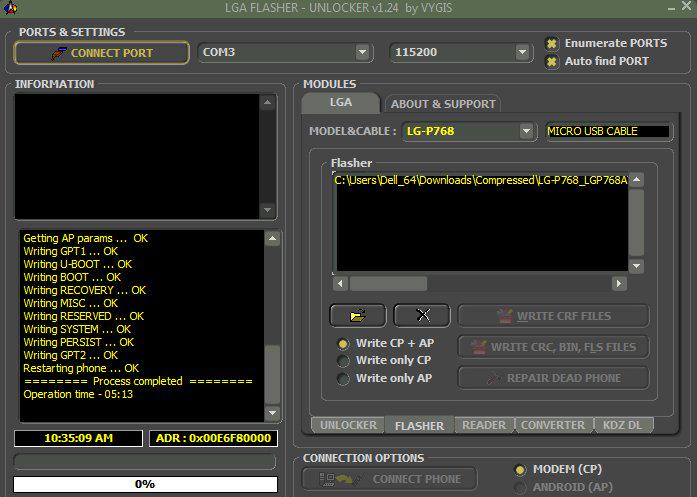Click the 'Restarting phone ... OK' log line
The image size is (697, 497).
pyautogui.click(x=81, y=369)
